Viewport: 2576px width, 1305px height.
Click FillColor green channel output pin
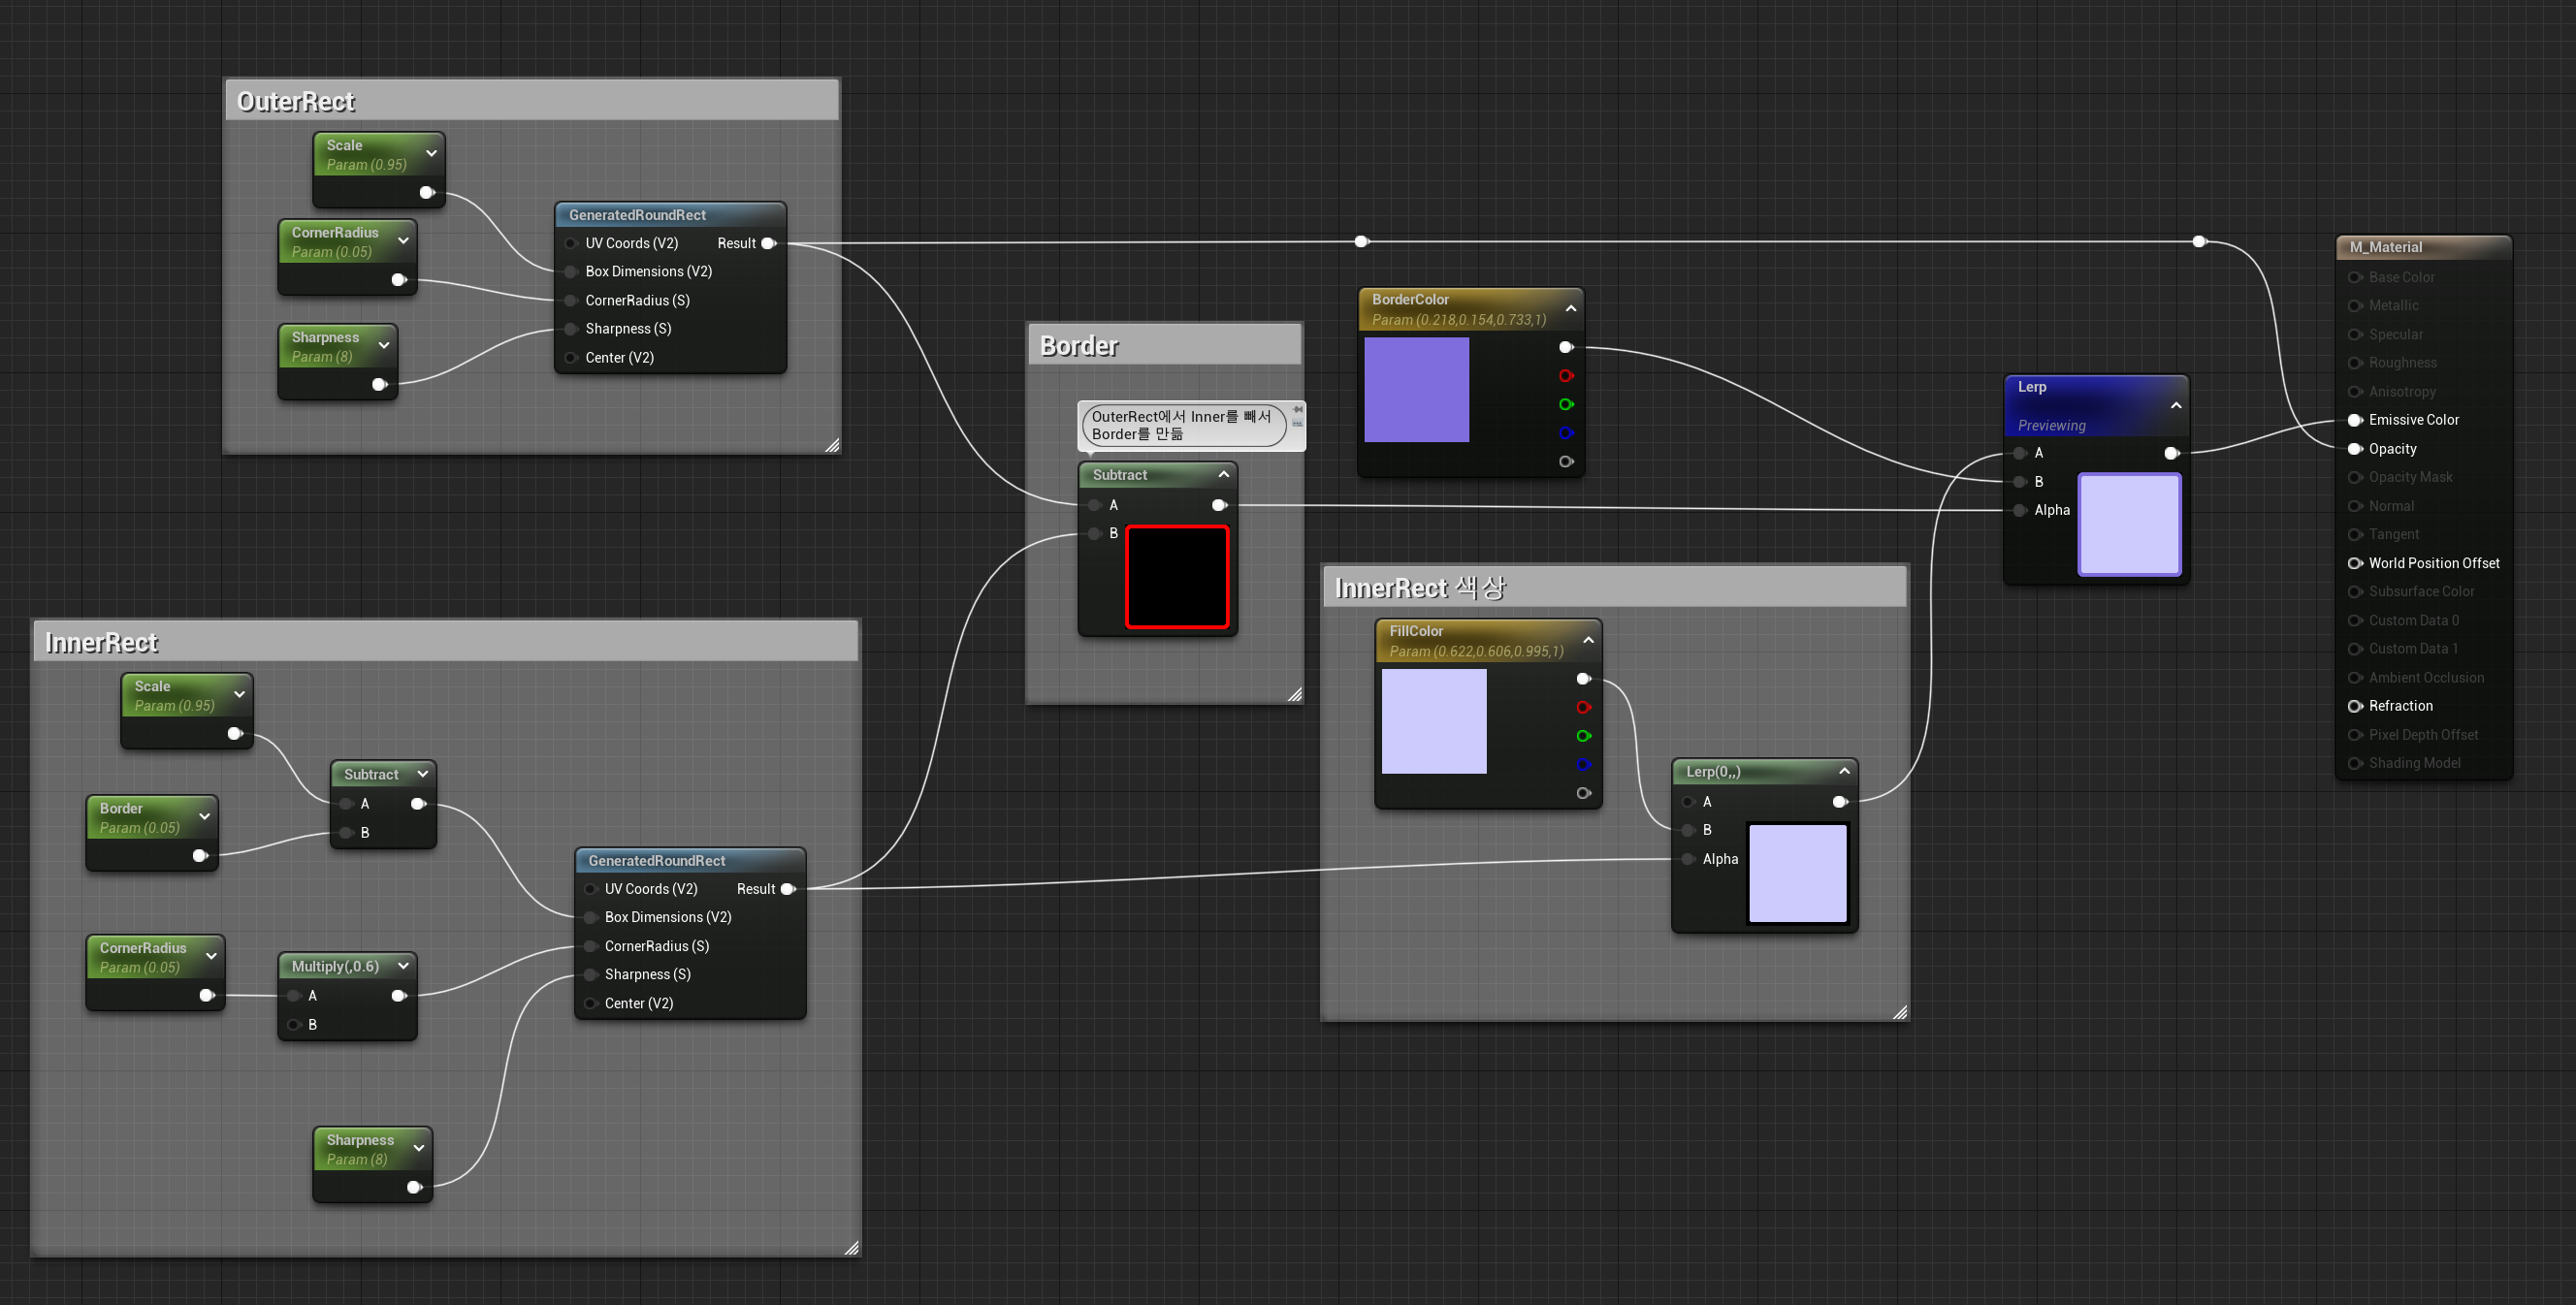point(1583,736)
